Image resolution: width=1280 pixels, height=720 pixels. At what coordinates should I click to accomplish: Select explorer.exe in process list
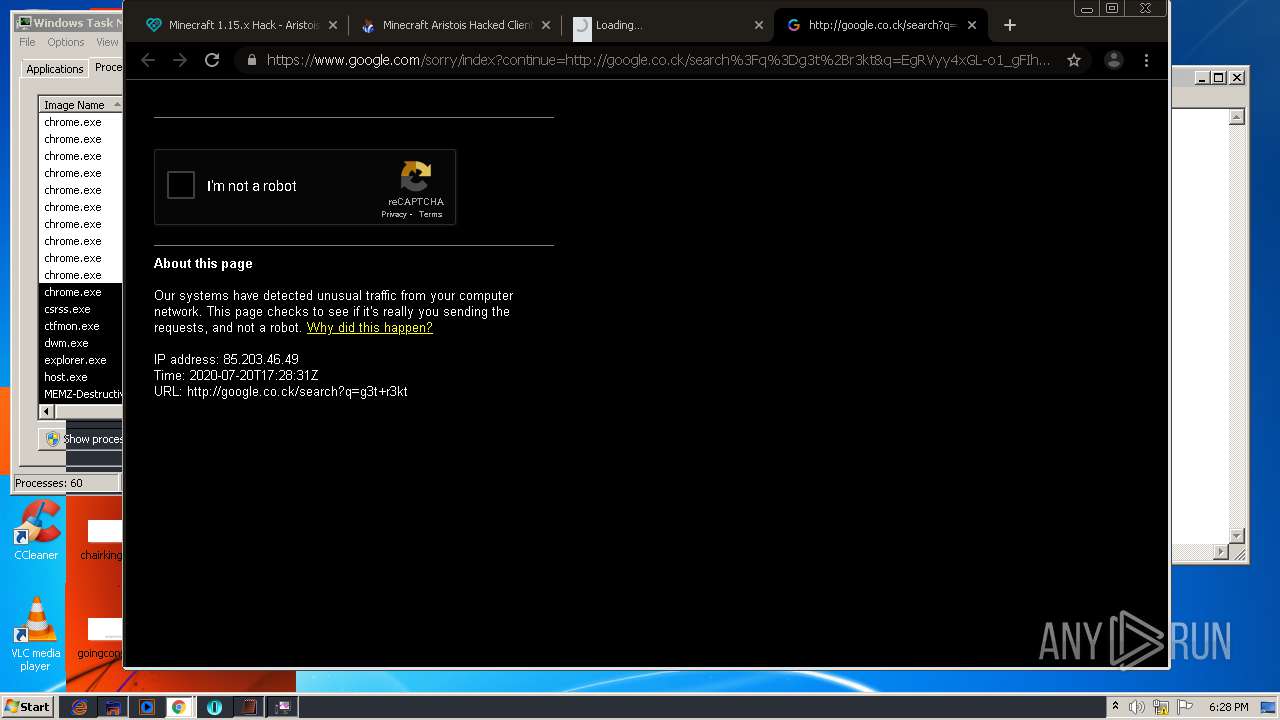point(80,360)
